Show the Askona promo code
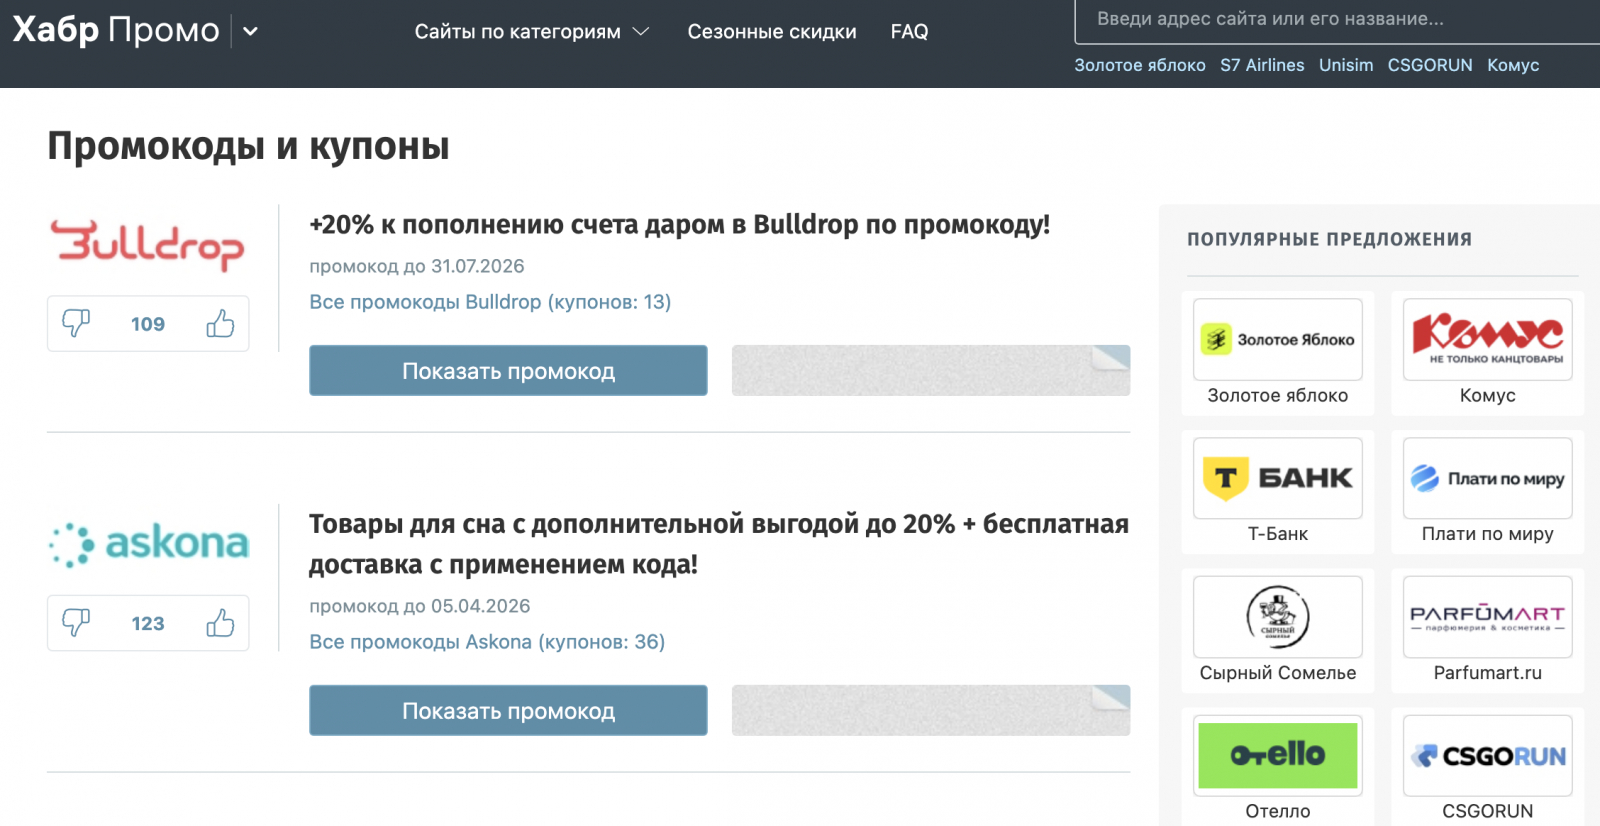The width and height of the screenshot is (1600, 826). [x=508, y=711]
